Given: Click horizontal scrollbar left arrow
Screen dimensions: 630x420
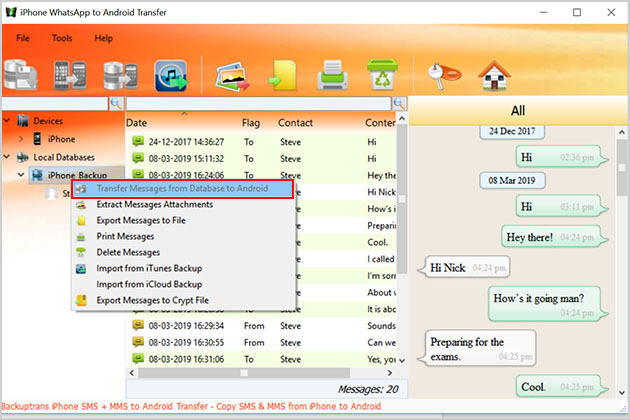Looking at the screenshot, I should click(x=132, y=373).
